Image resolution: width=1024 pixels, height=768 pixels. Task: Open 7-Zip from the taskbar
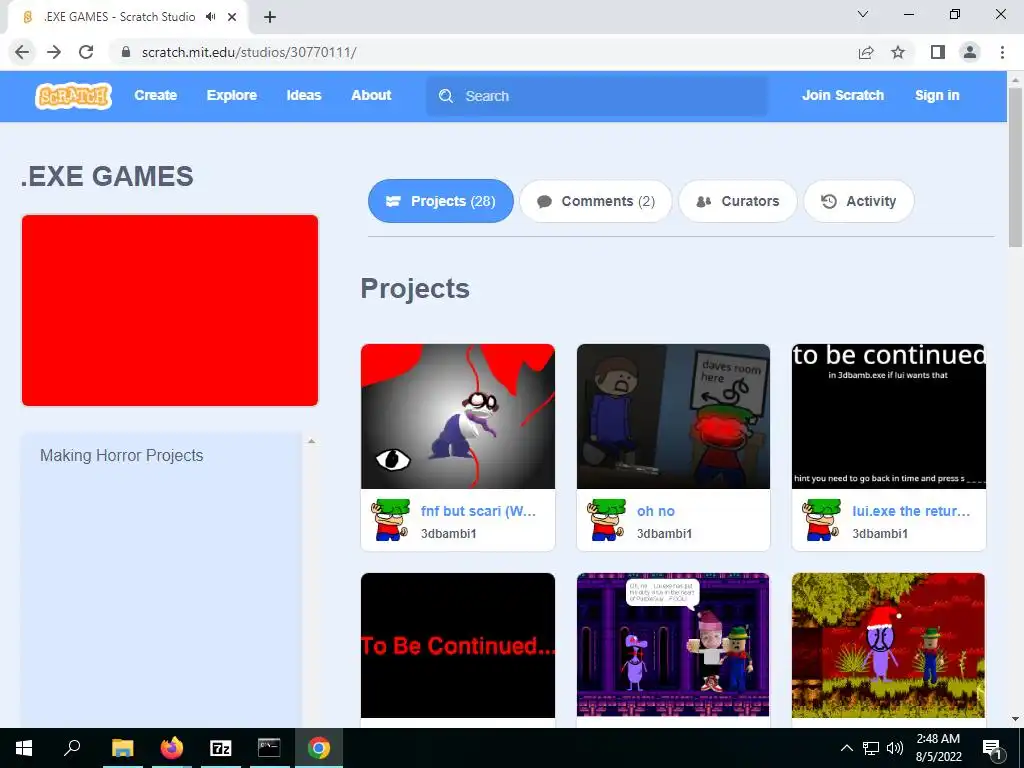click(221, 748)
